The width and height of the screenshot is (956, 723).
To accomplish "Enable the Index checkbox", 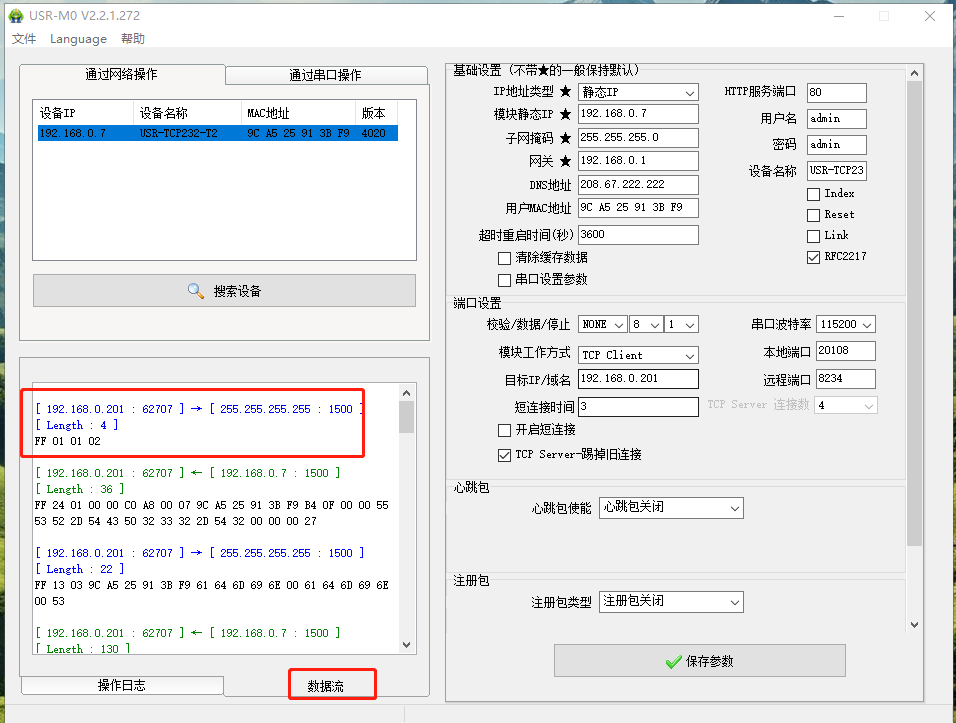I will click(813, 193).
